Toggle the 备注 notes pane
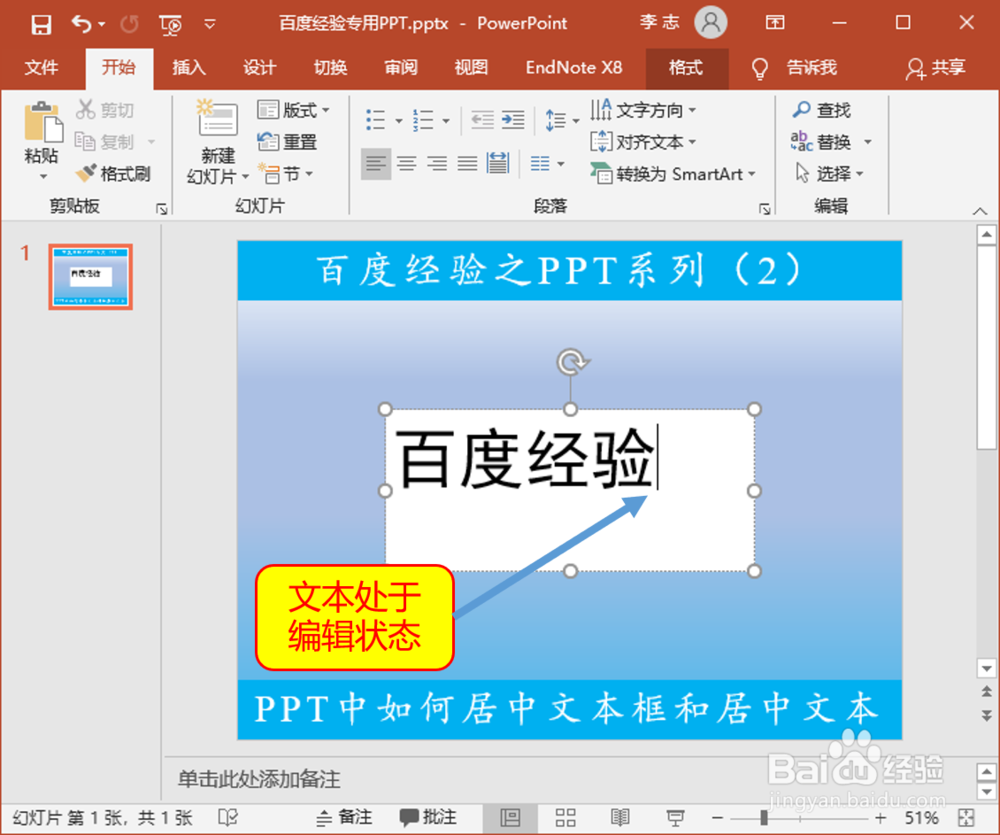 click(x=344, y=817)
